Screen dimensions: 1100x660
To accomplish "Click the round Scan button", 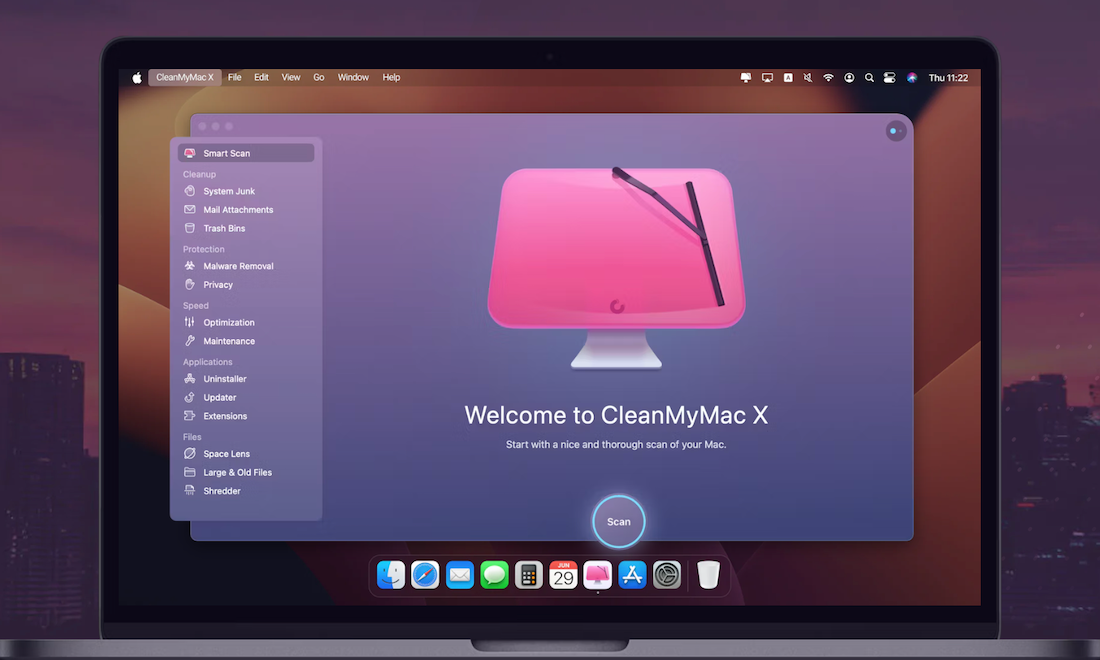I will click(619, 522).
